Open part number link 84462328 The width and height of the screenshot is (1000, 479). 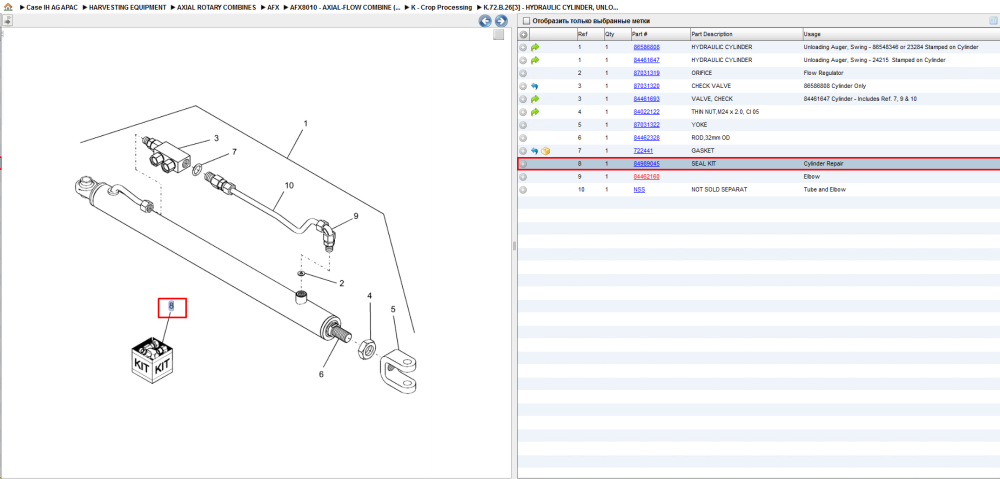point(646,138)
